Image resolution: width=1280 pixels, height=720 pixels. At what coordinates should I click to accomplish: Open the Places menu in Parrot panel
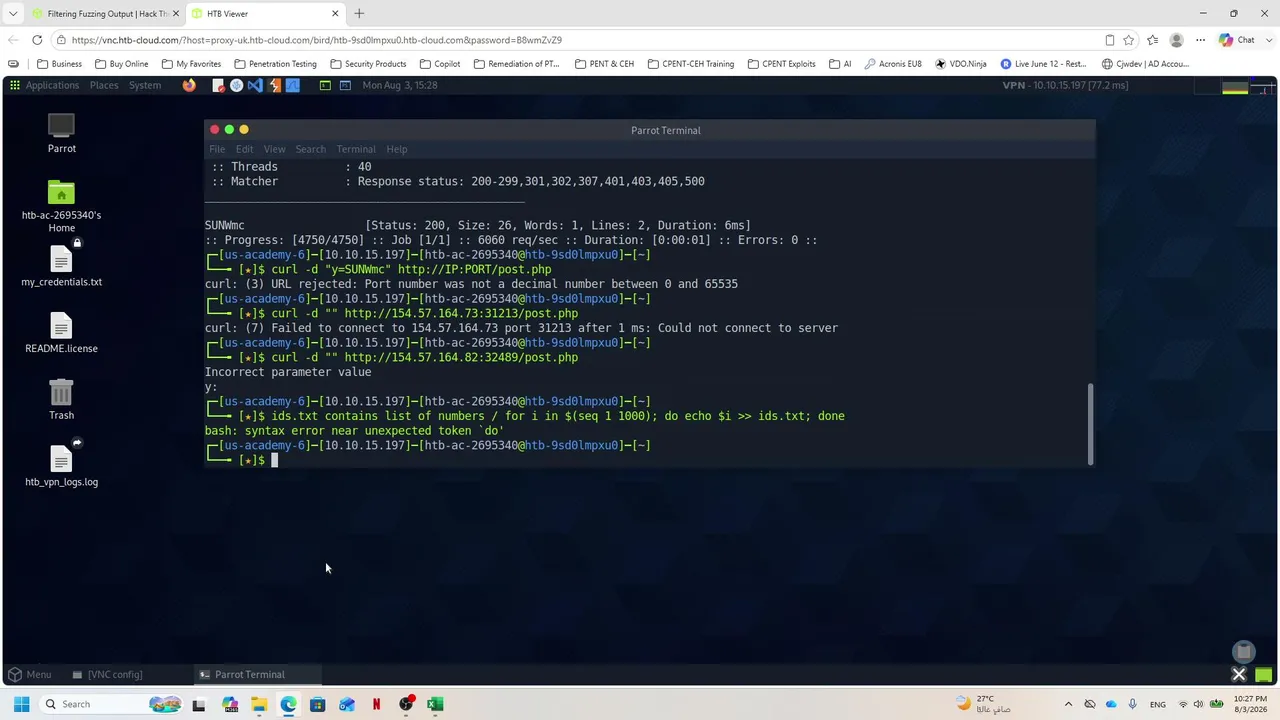point(104,85)
